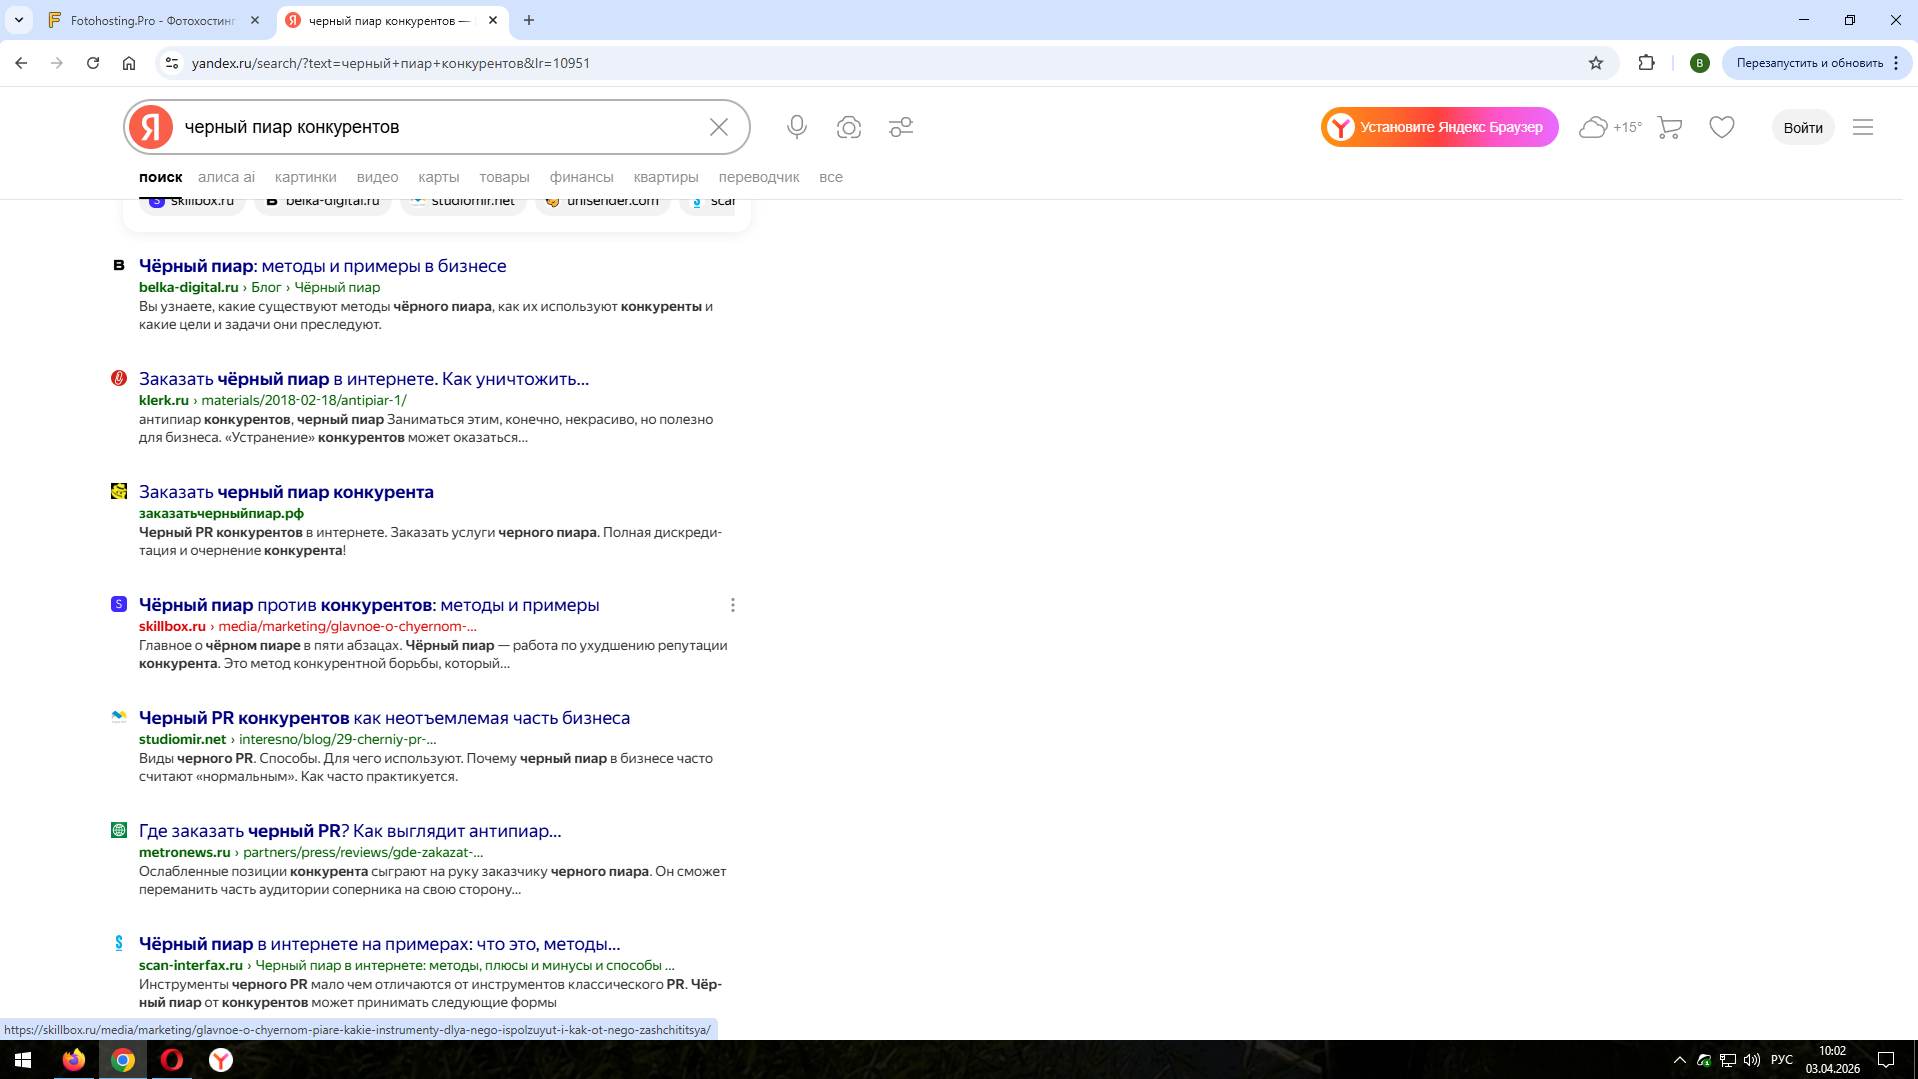The width and height of the screenshot is (1918, 1079).
Task: Open metronews result Где заказать черный PR
Action: pos(350,831)
